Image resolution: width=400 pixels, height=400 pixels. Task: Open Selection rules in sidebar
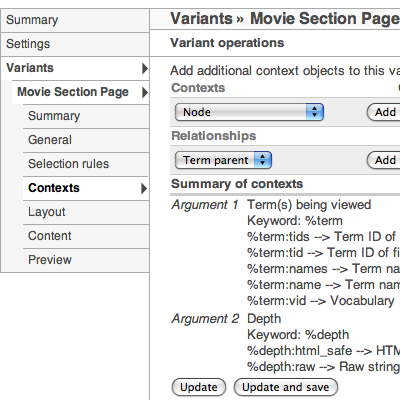[86, 164]
